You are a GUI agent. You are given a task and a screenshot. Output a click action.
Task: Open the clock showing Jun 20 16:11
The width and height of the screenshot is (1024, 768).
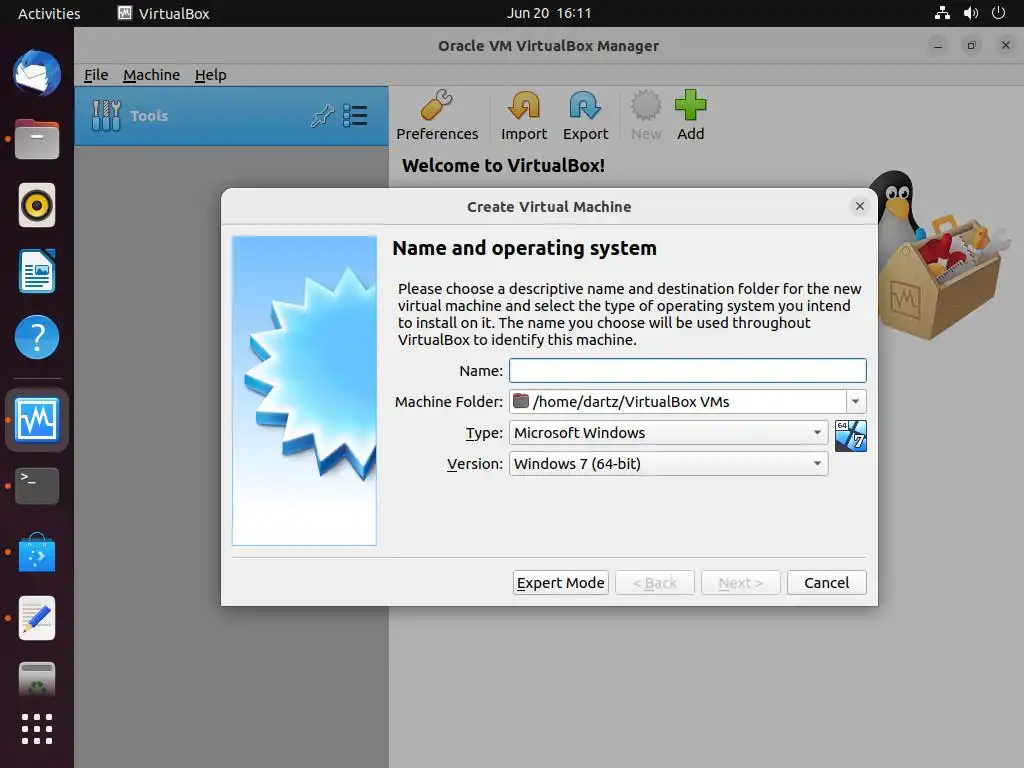tap(549, 13)
